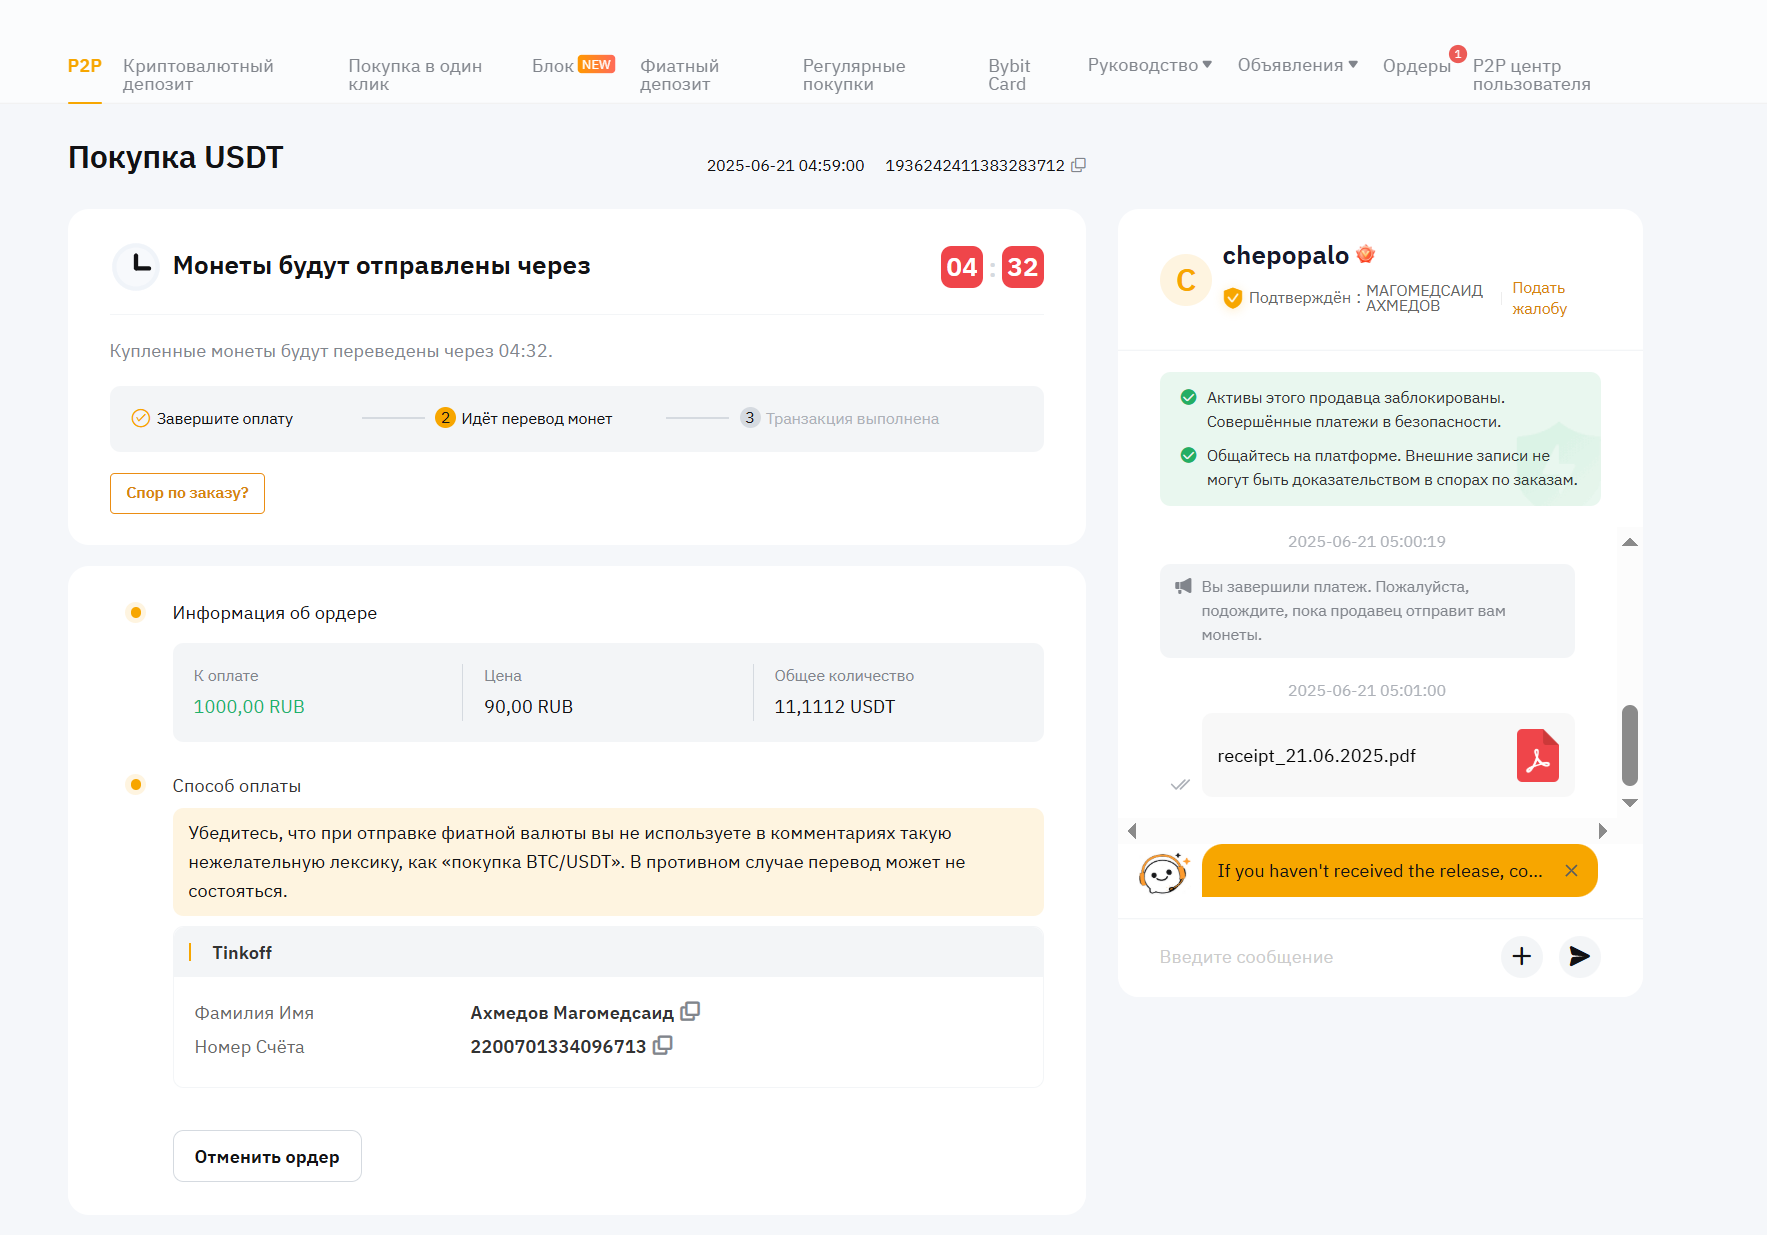Open the Блок NEW menu item

point(573,66)
